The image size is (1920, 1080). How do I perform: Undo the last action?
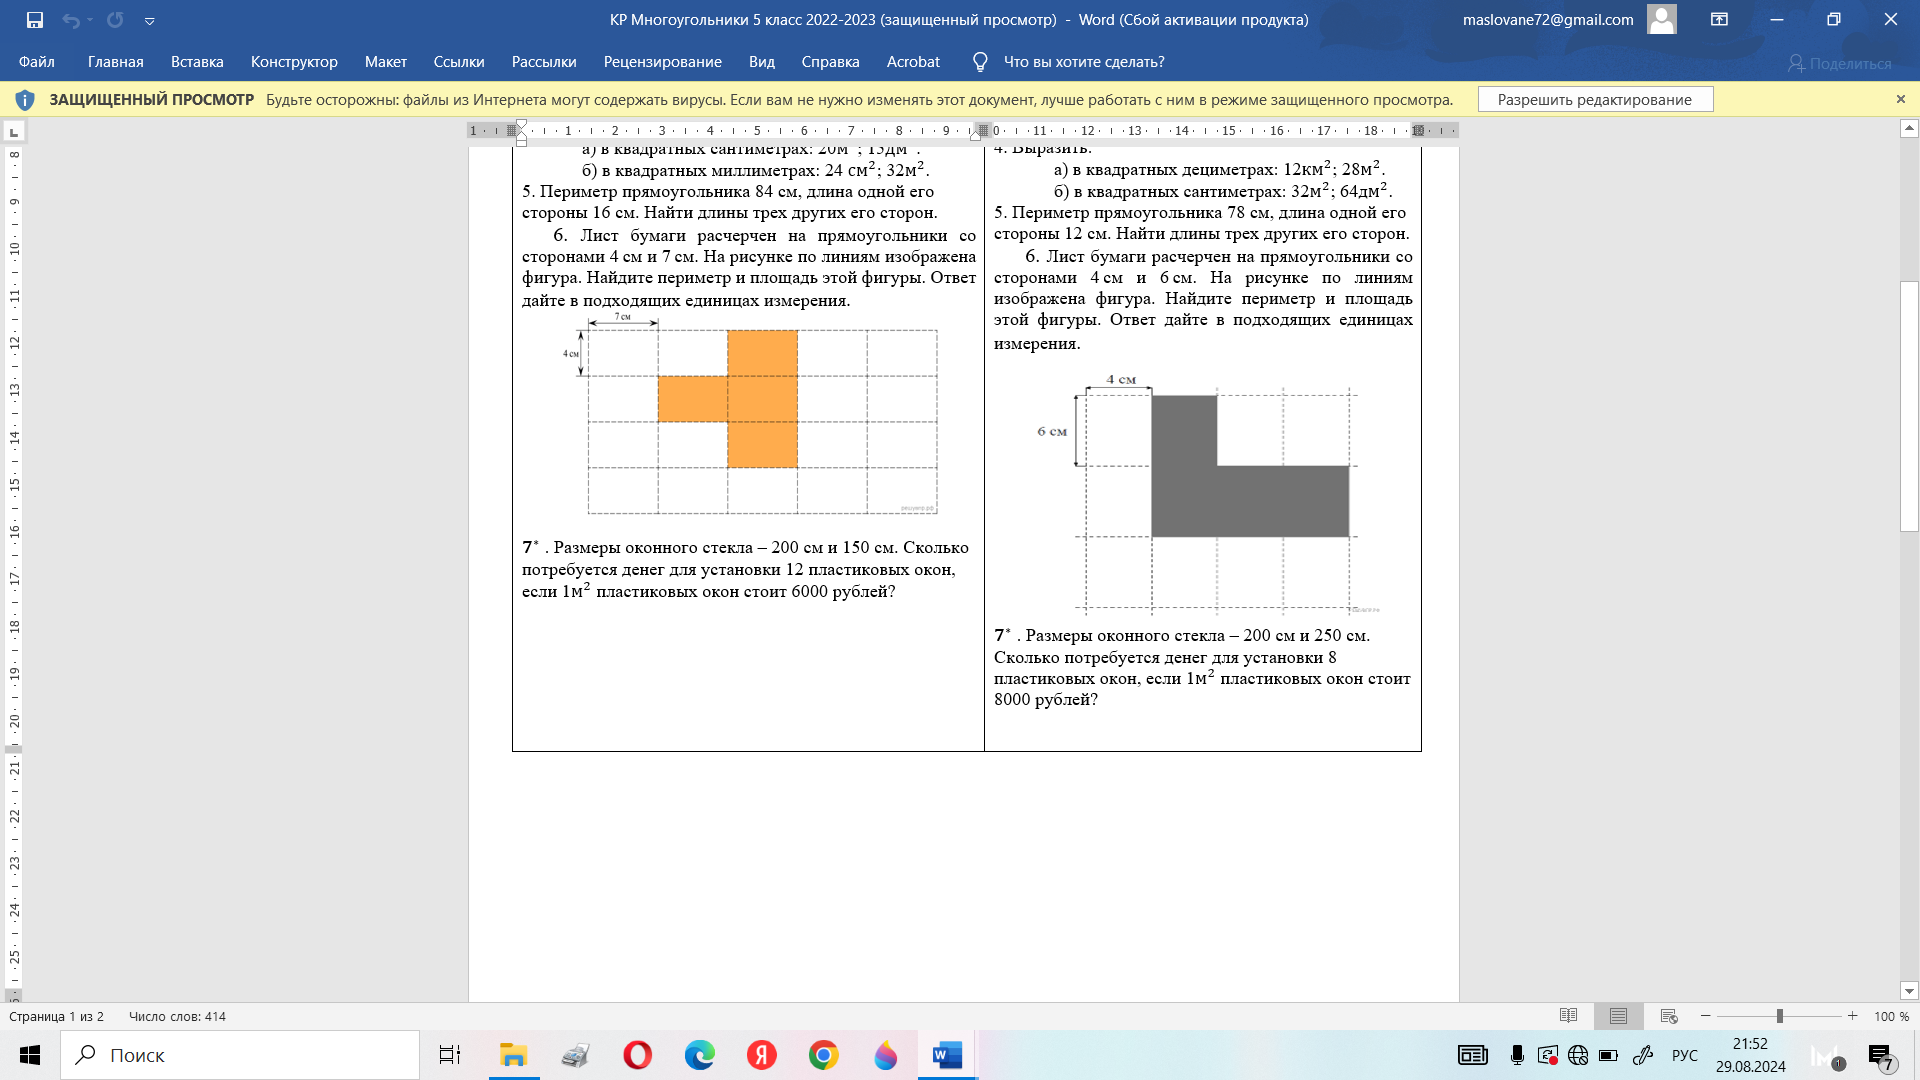[70, 20]
